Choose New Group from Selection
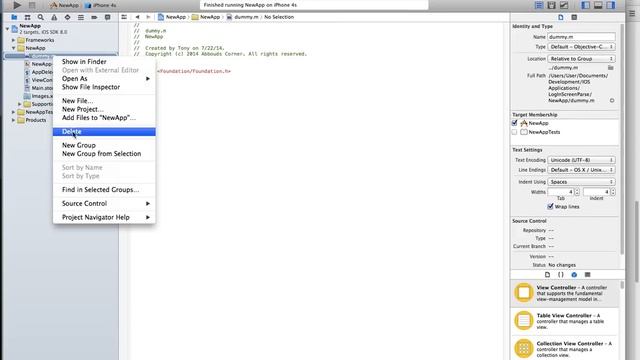This screenshot has width=640, height=360. click(104, 154)
